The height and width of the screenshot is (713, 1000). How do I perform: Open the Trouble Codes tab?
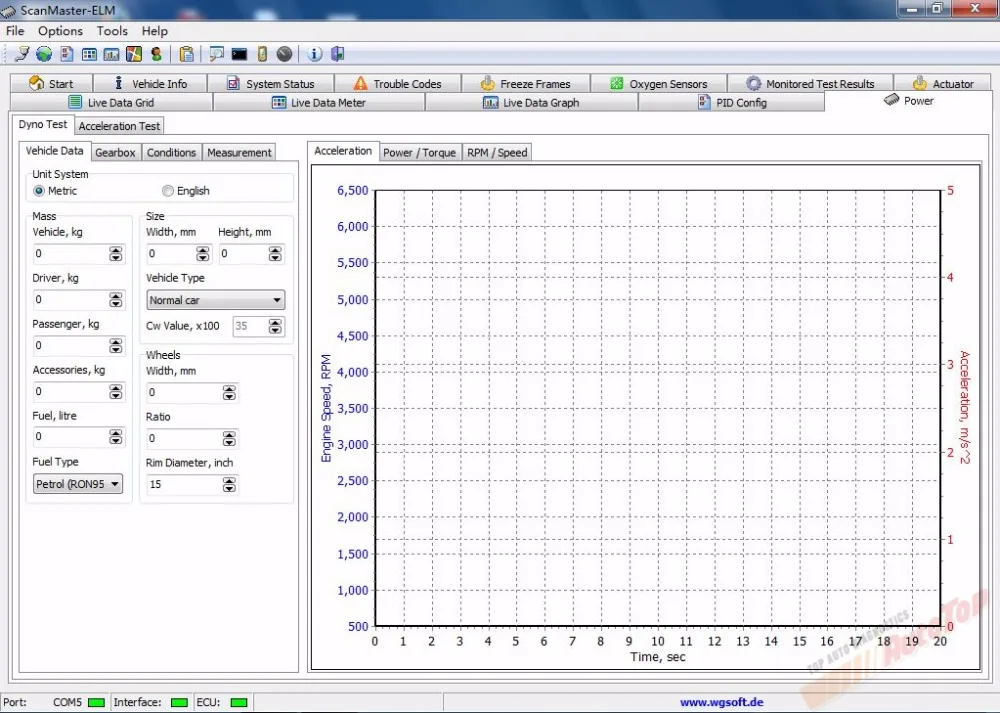coord(397,84)
